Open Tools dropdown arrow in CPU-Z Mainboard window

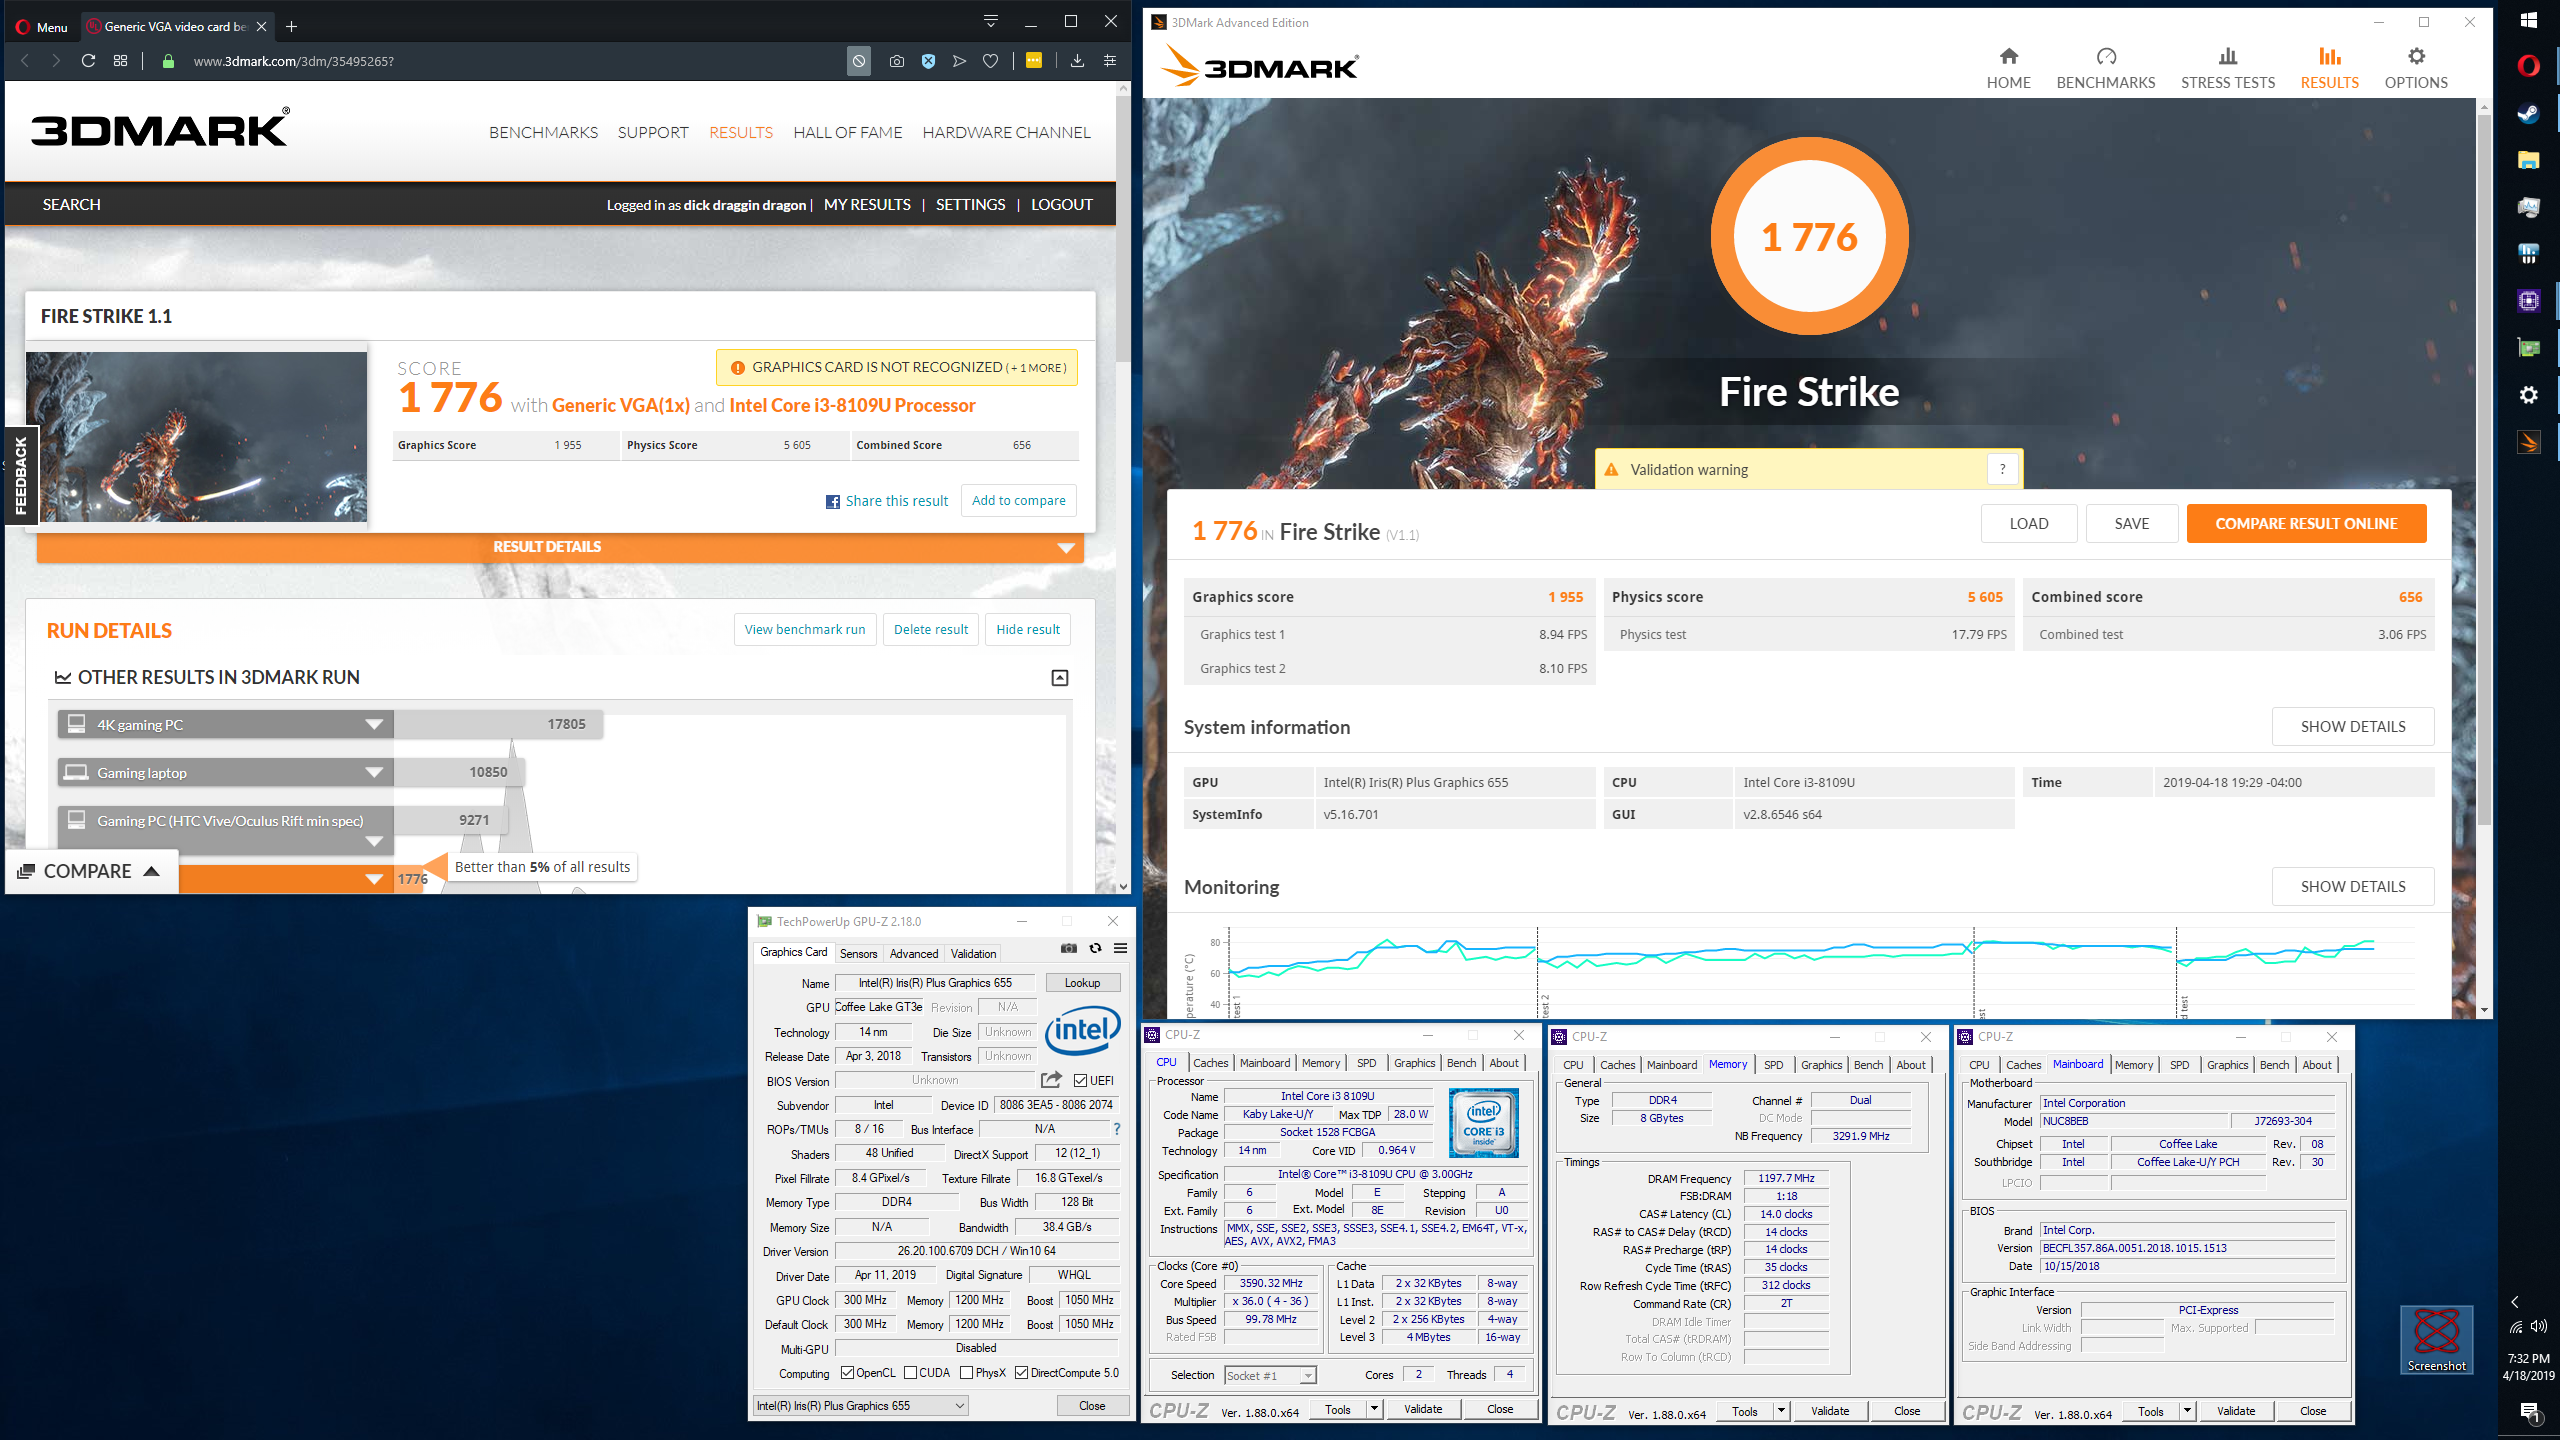(2187, 1412)
